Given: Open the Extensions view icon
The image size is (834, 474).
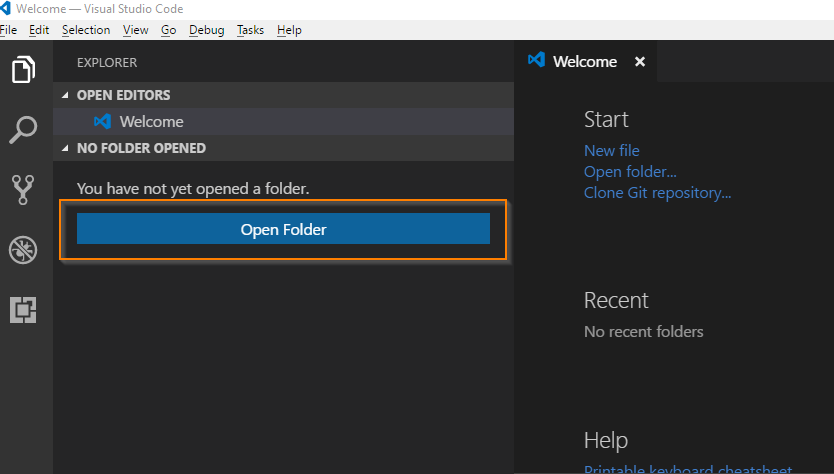Looking at the screenshot, I should pyautogui.click(x=23, y=310).
